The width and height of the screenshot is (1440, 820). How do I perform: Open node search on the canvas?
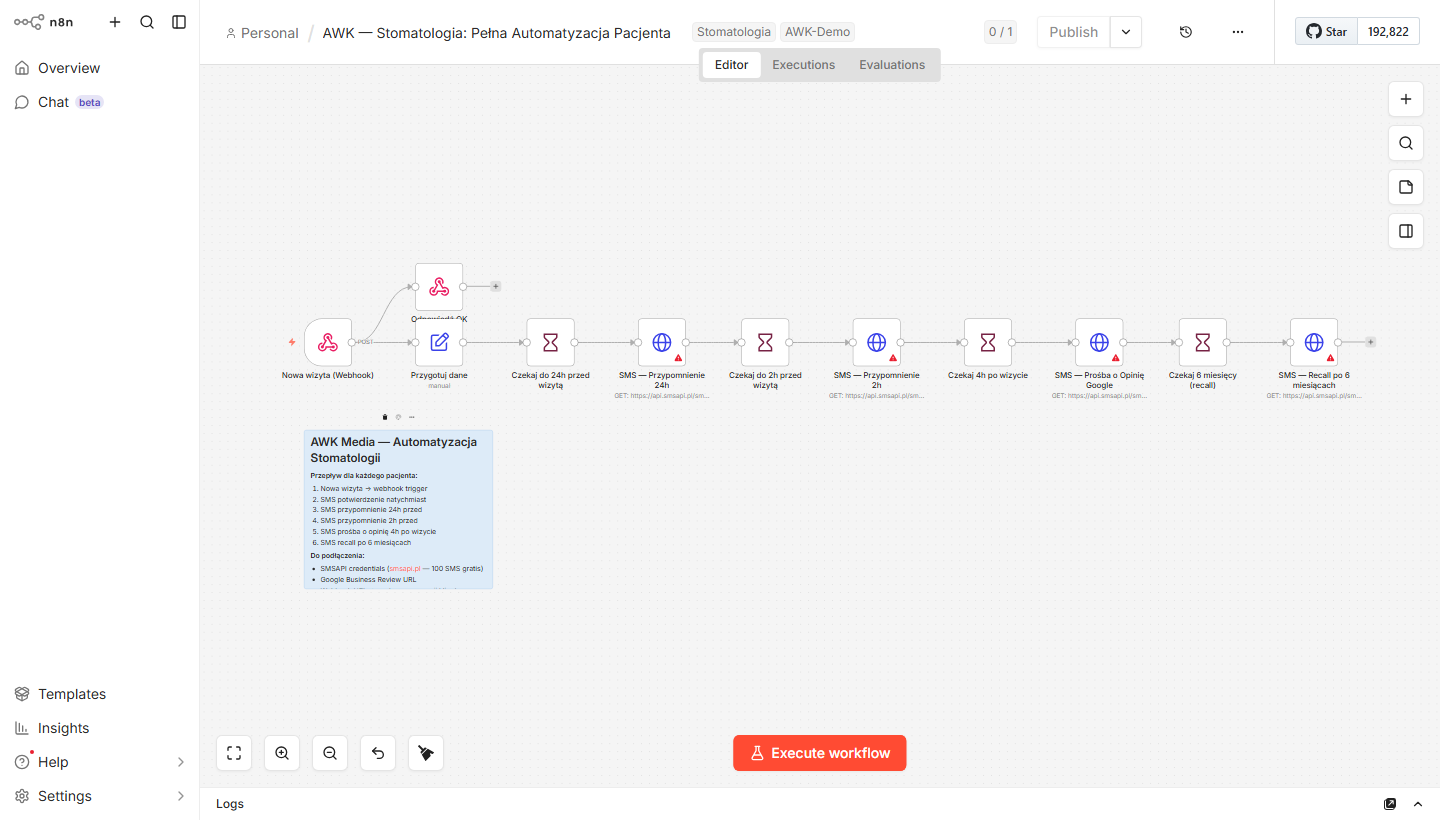(1406, 143)
